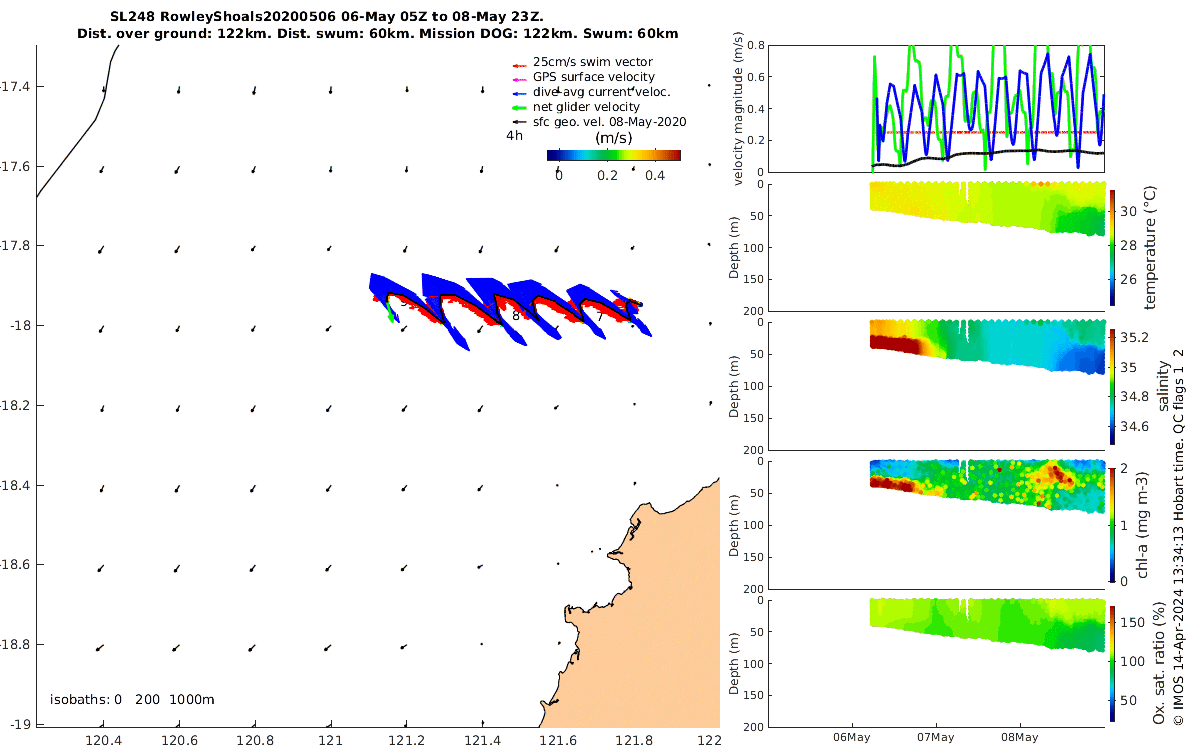This screenshot has height=750, width=1200.
Task: Click the black sfc geo. vel. legend arrow
Action: (x=519, y=122)
